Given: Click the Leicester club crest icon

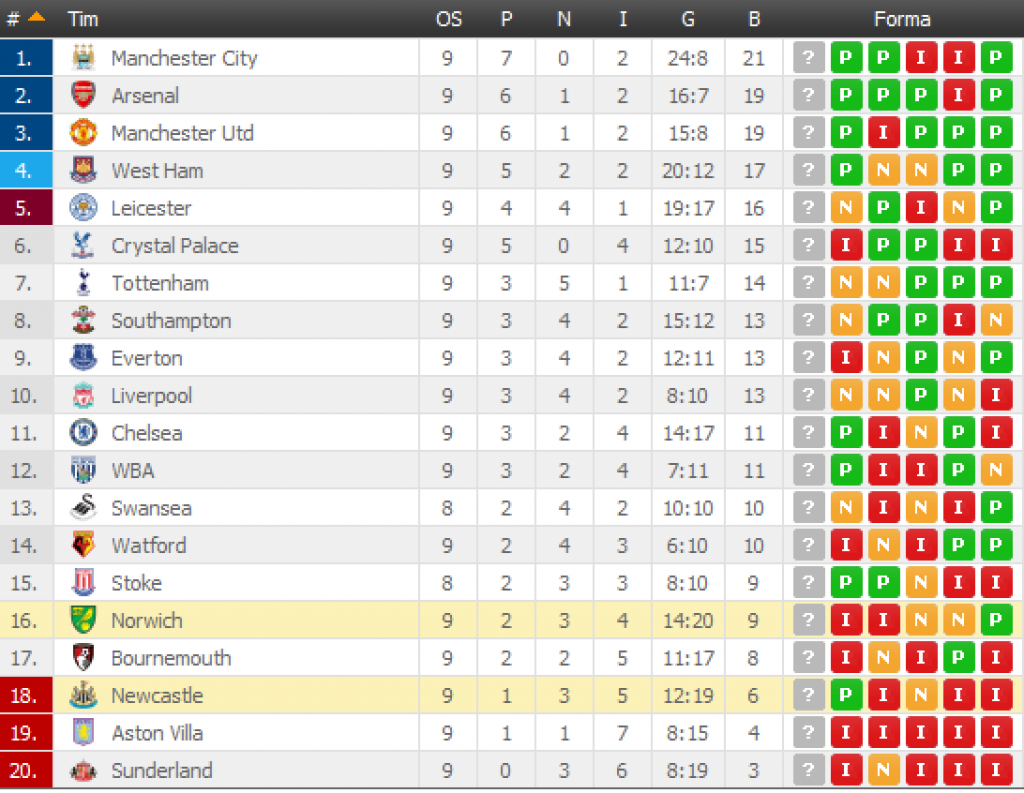Looking at the screenshot, I should (83, 208).
